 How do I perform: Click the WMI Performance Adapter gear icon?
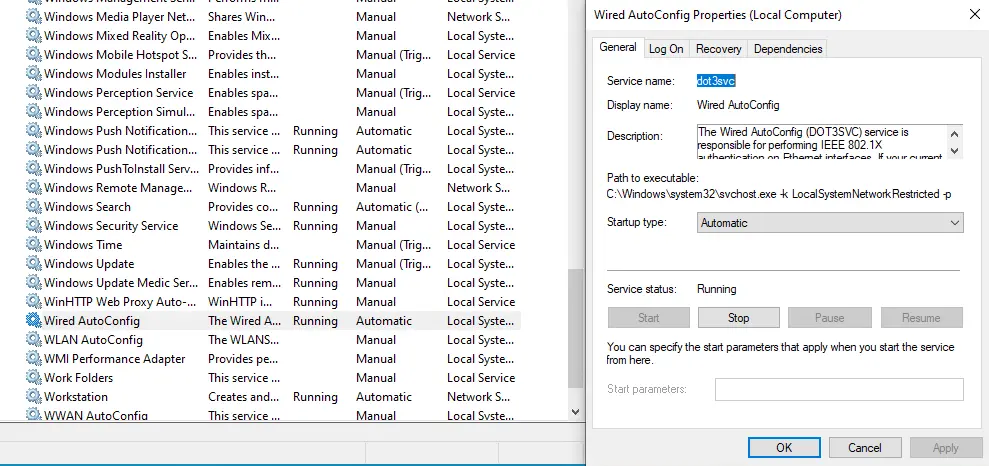[x=33, y=359]
